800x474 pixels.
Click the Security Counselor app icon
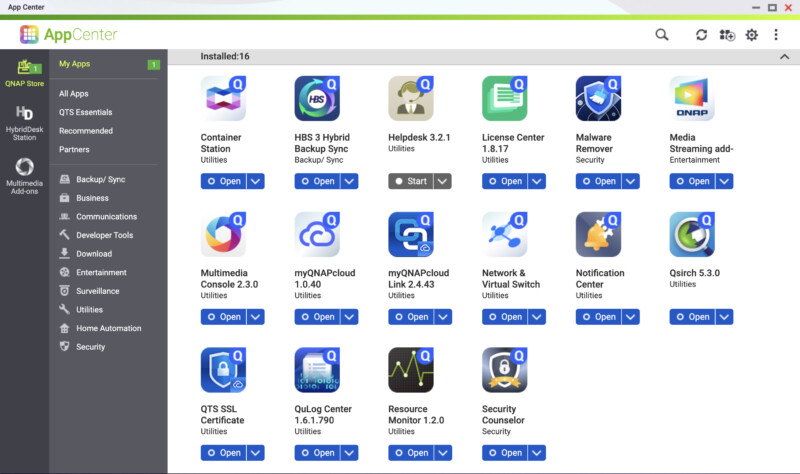coord(505,370)
